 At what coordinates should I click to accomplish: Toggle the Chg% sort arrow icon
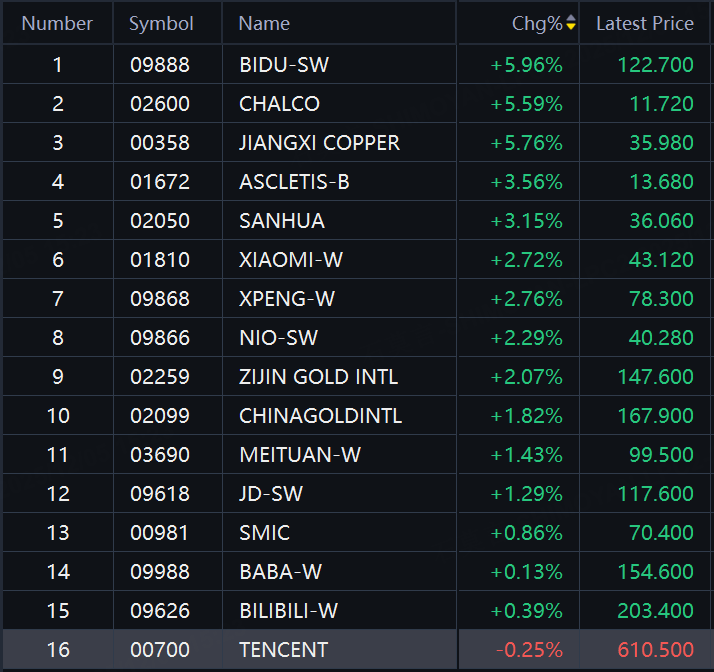click(x=571, y=22)
